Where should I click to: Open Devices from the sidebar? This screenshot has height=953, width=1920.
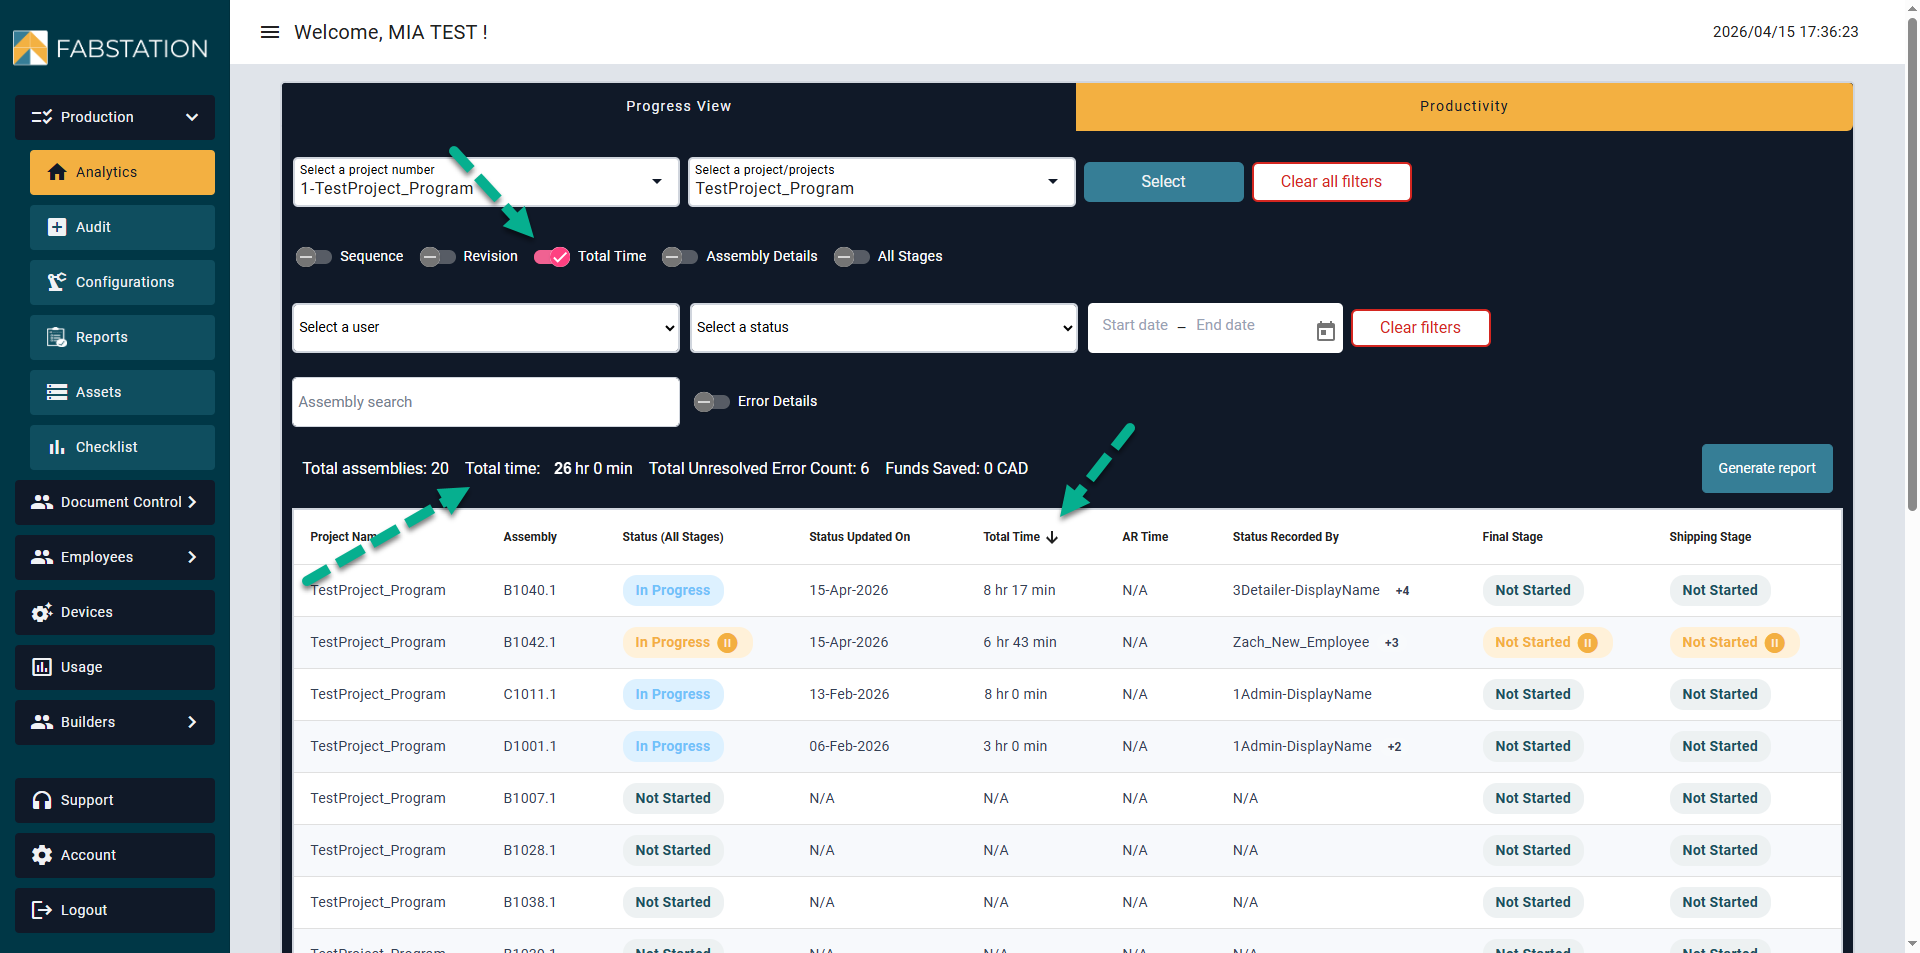(115, 612)
